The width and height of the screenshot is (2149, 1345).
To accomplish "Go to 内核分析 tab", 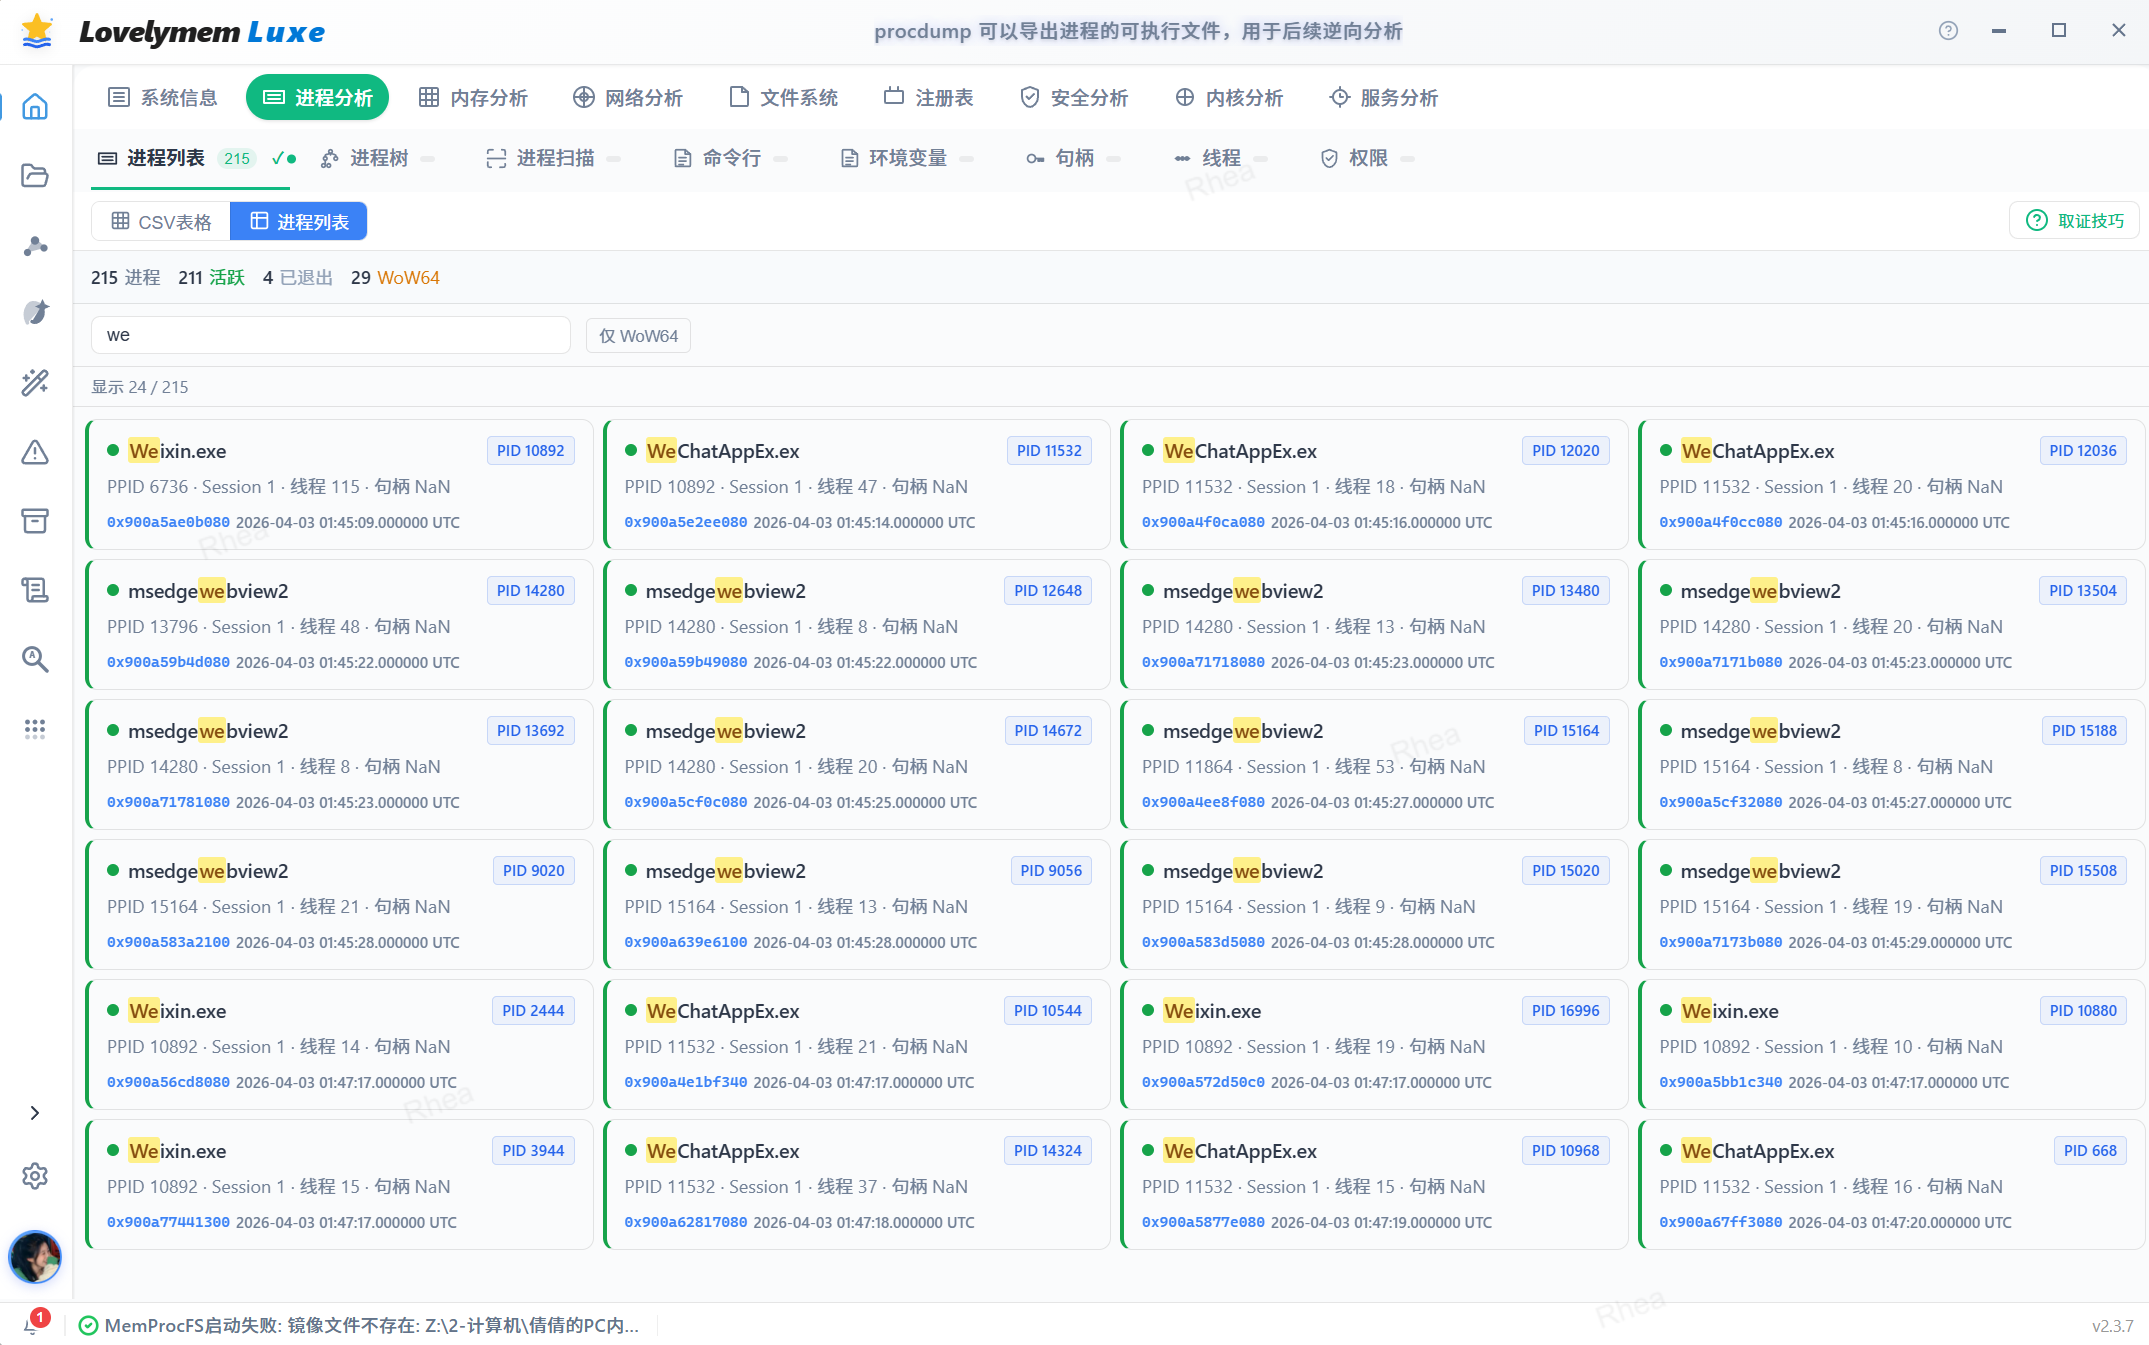I will point(1229,97).
